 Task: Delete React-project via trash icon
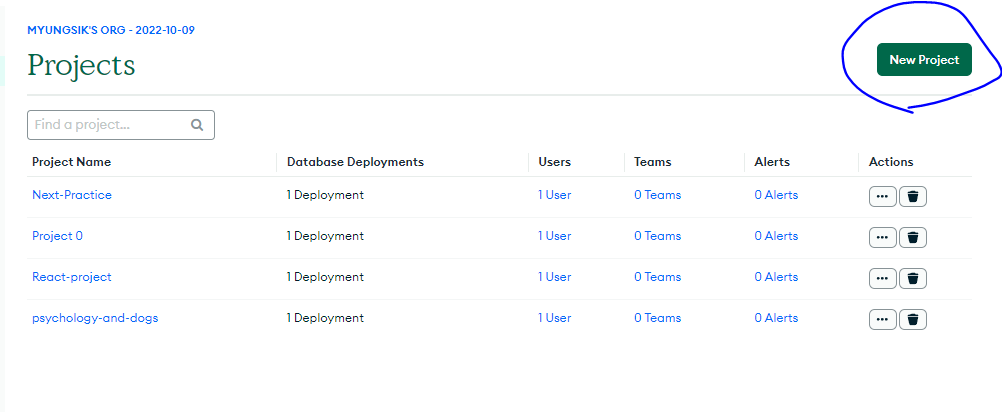[x=913, y=278]
